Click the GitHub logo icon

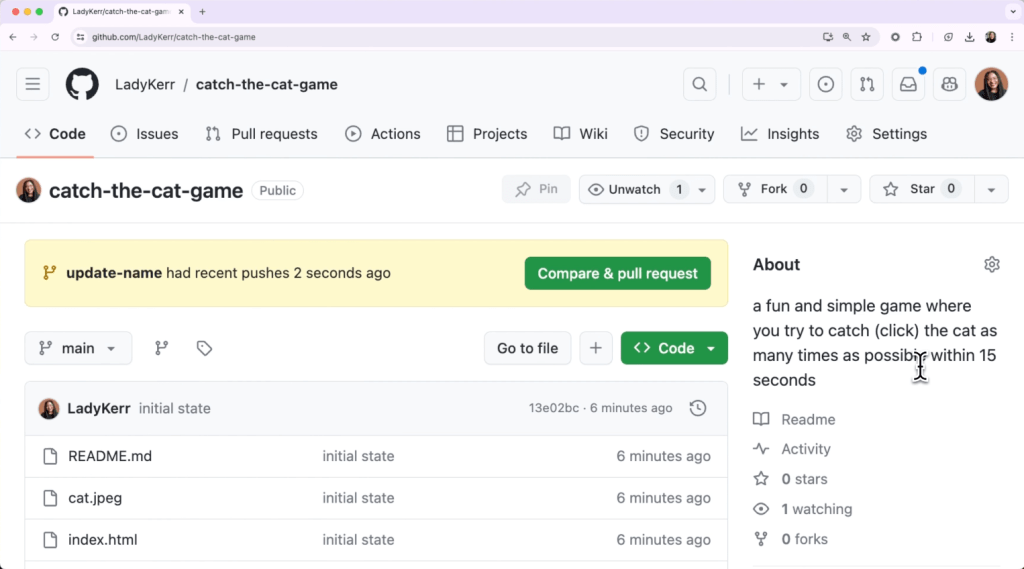tap(82, 85)
